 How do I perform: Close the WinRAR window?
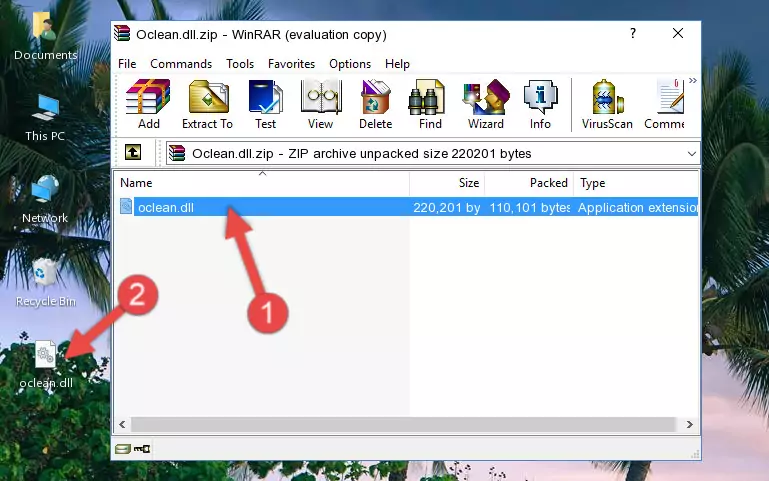click(x=678, y=33)
